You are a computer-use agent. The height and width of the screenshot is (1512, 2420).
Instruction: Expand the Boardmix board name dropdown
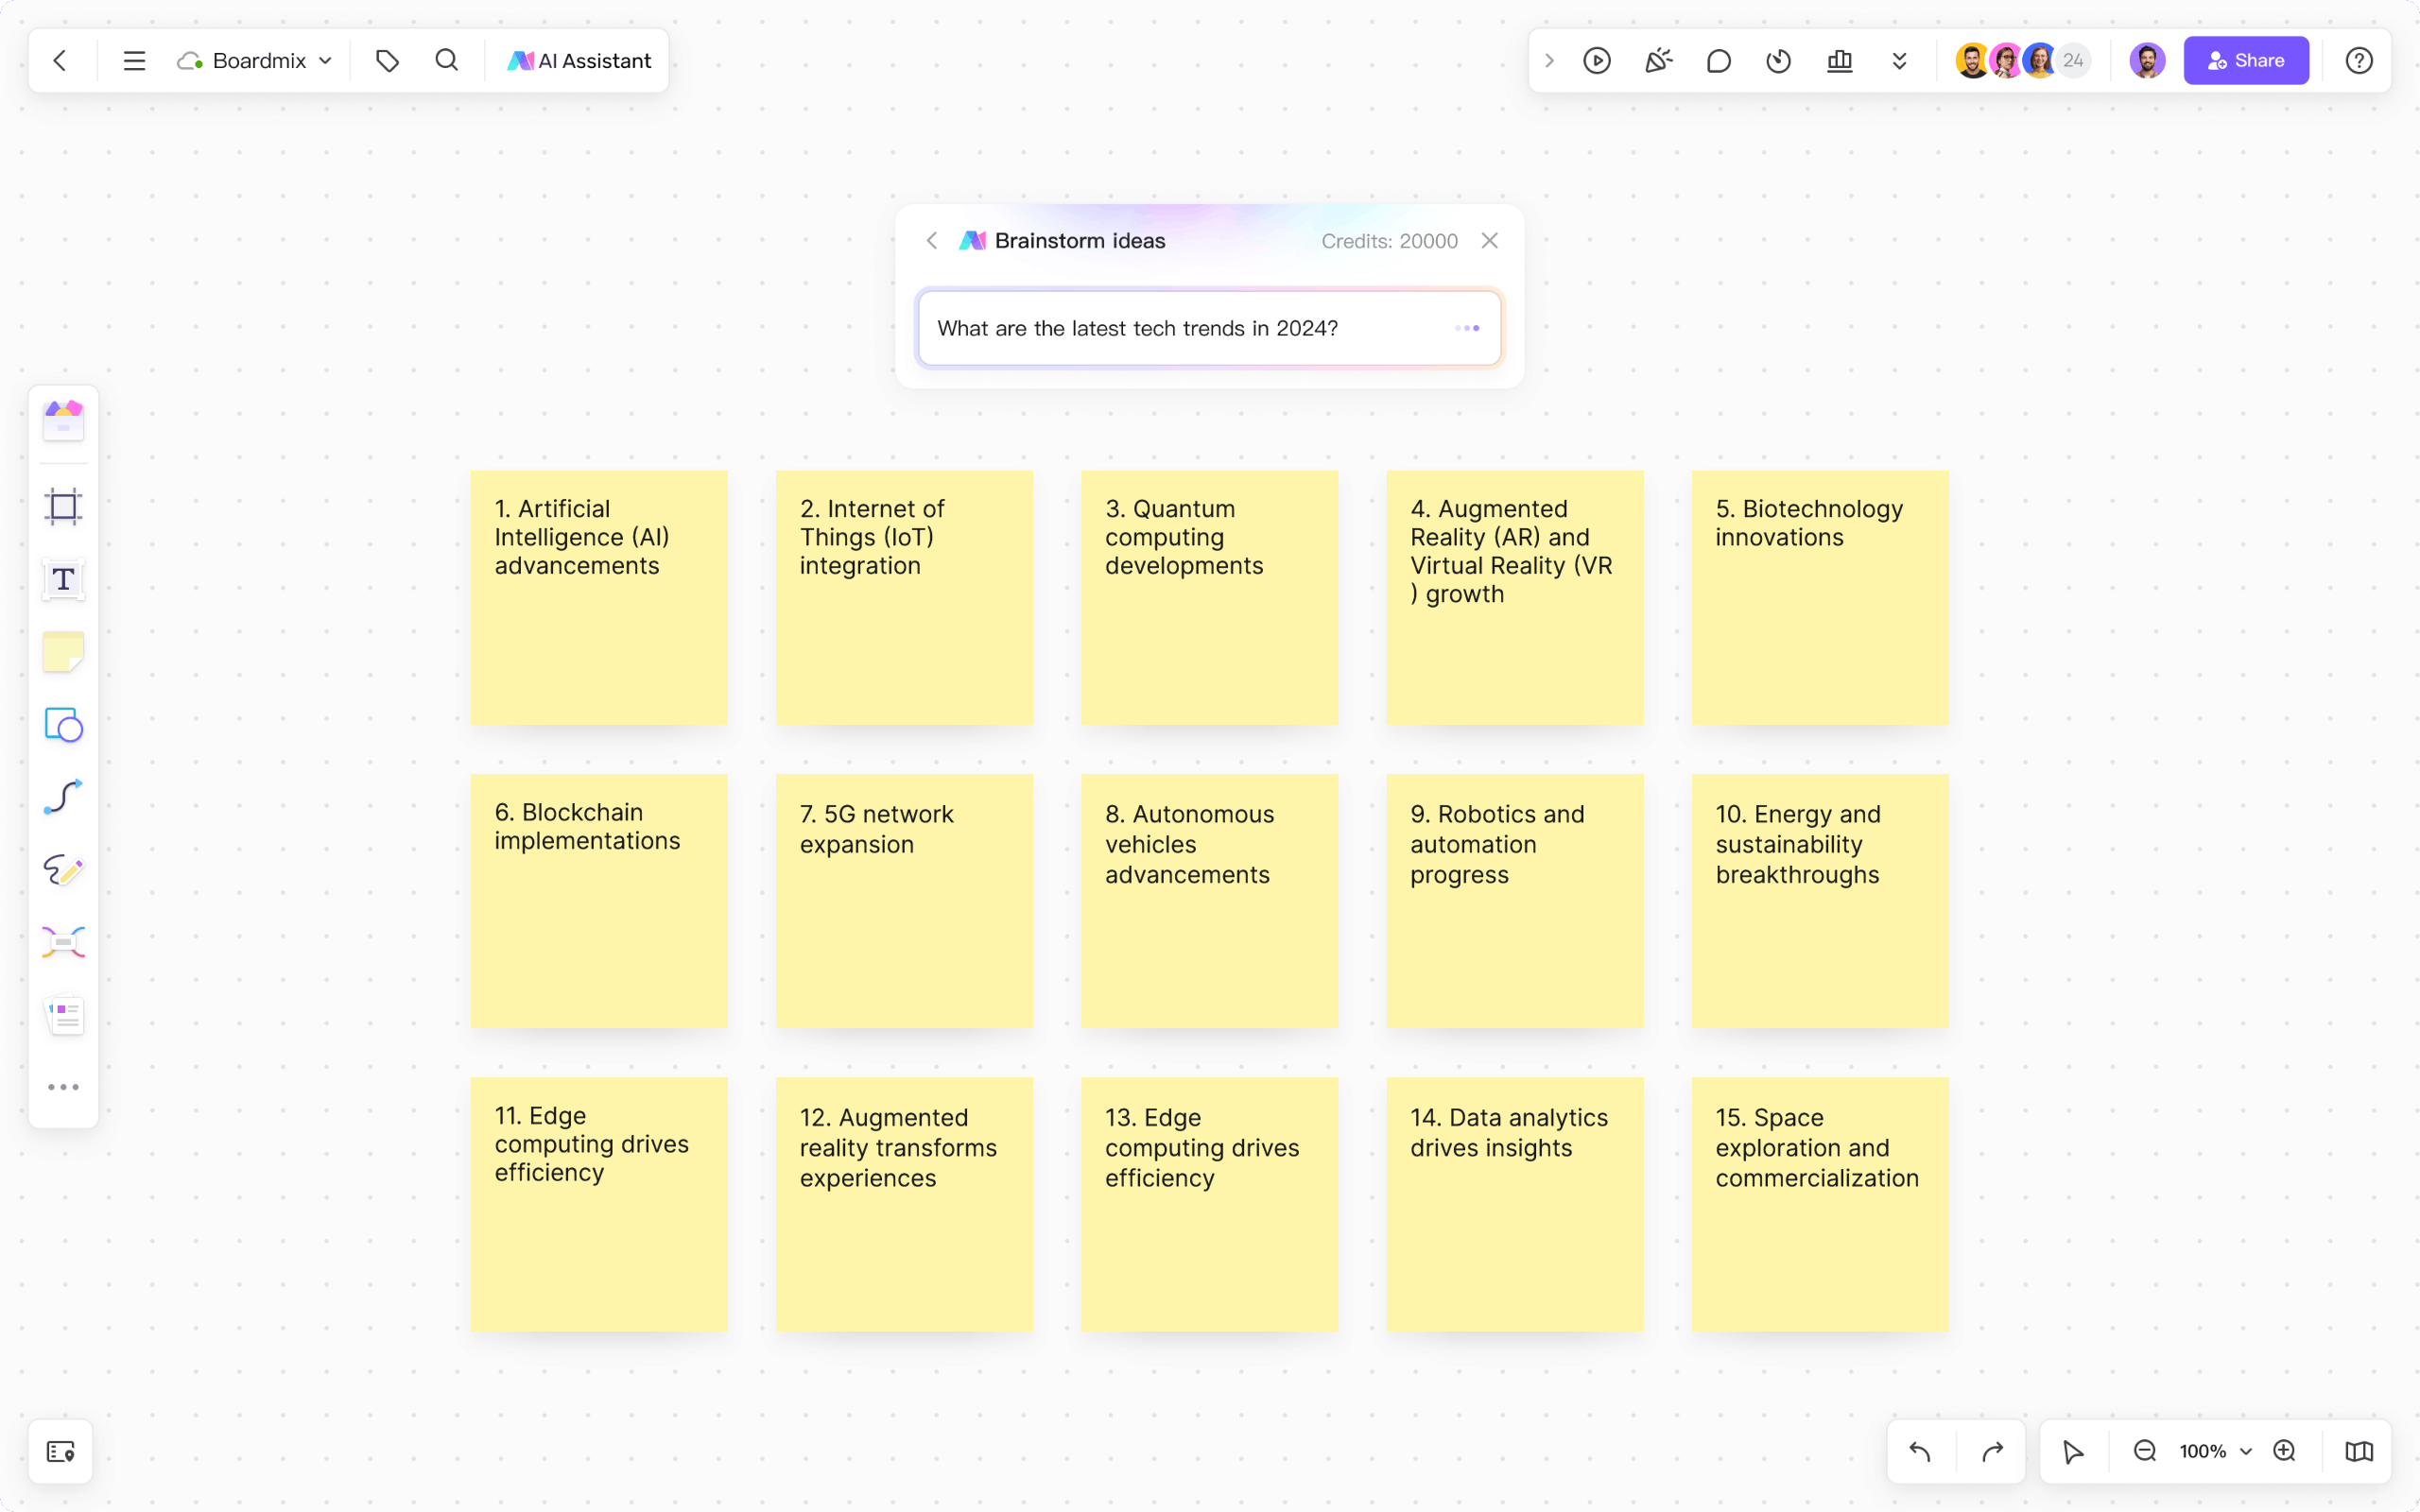[325, 60]
